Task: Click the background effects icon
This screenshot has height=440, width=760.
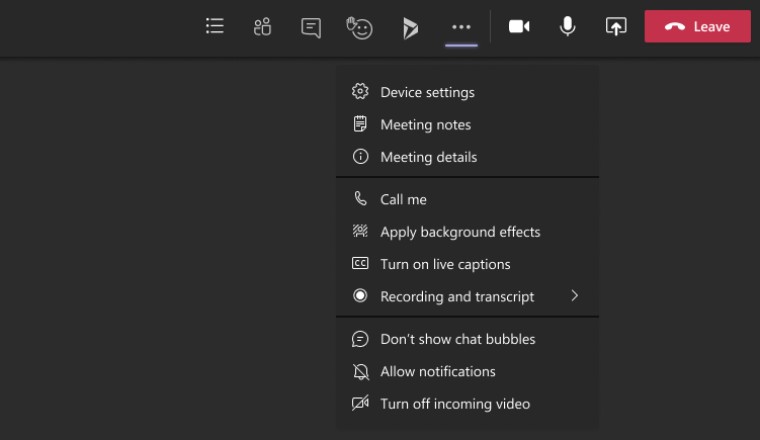Action: click(360, 231)
